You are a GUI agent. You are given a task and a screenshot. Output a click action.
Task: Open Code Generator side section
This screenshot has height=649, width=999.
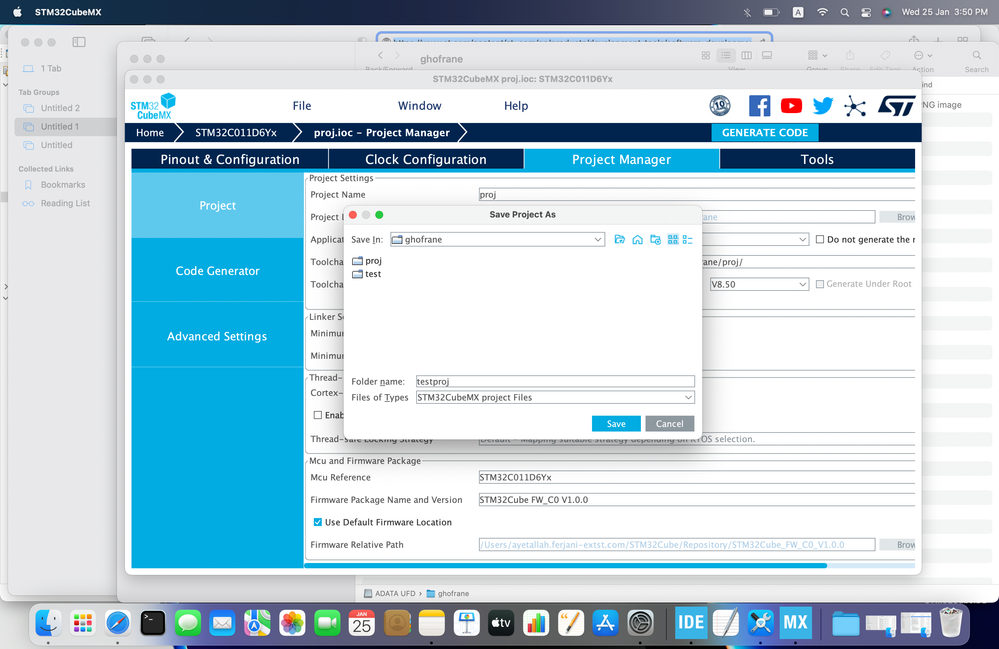217,271
